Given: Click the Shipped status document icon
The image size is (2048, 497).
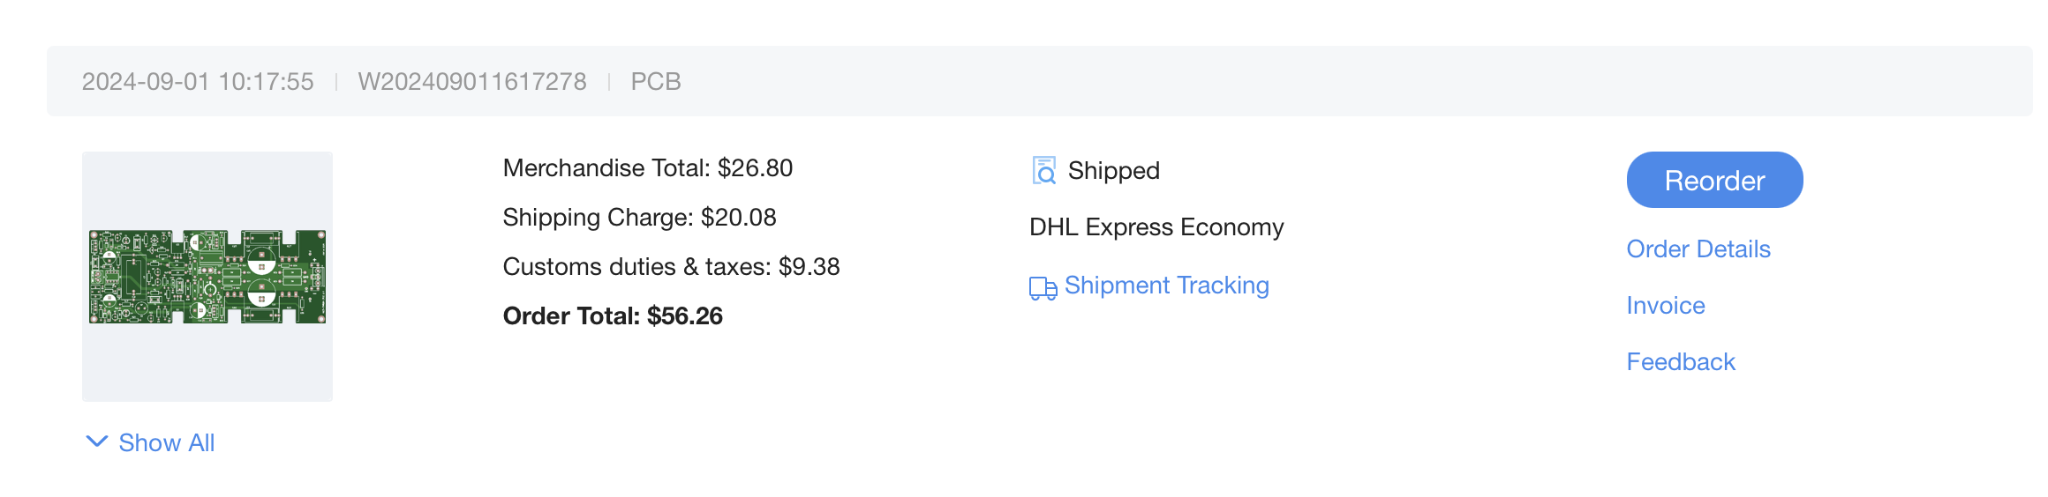Looking at the screenshot, I should click(x=1044, y=171).
